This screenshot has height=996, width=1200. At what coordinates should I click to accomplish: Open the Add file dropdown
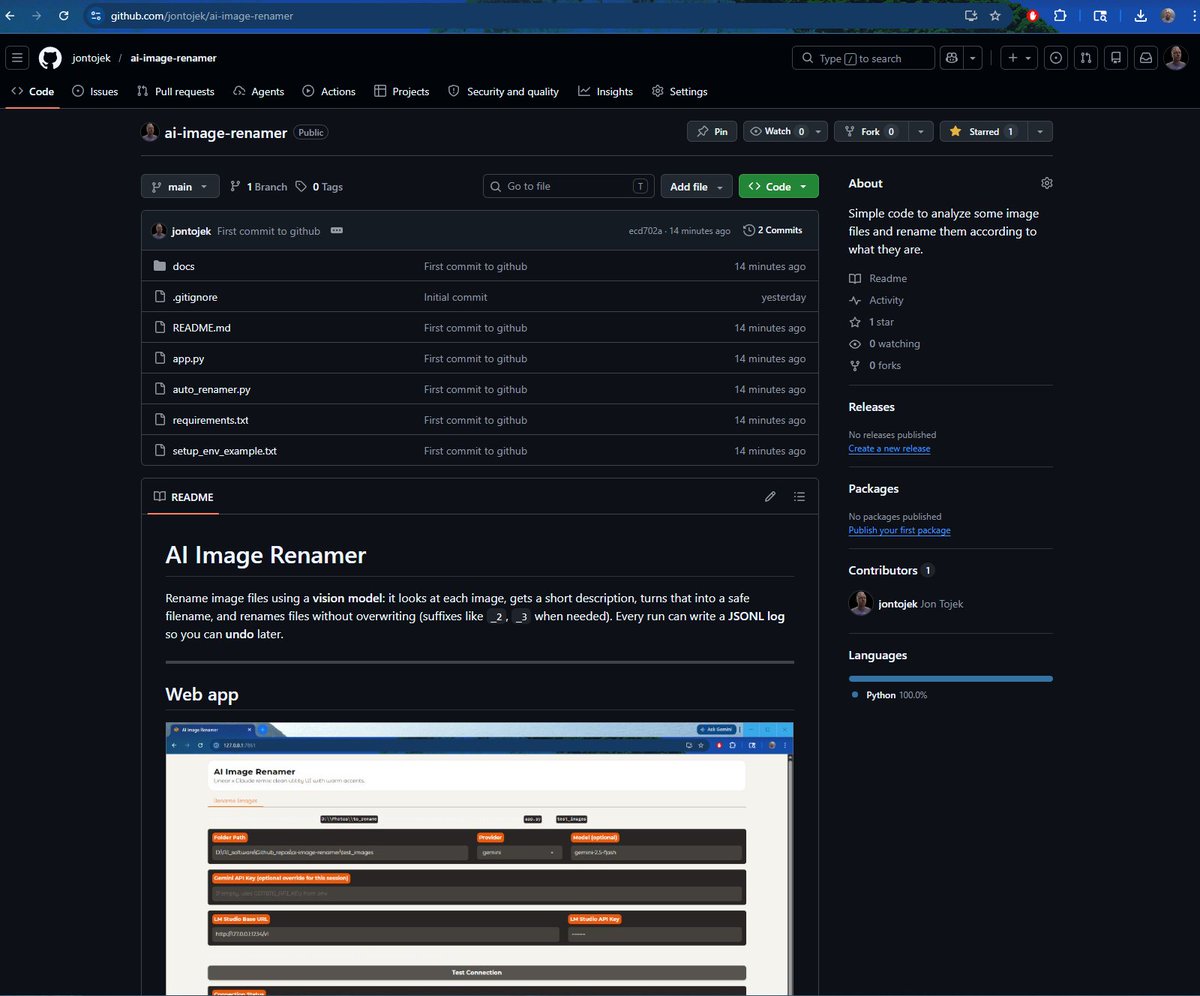(696, 186)
